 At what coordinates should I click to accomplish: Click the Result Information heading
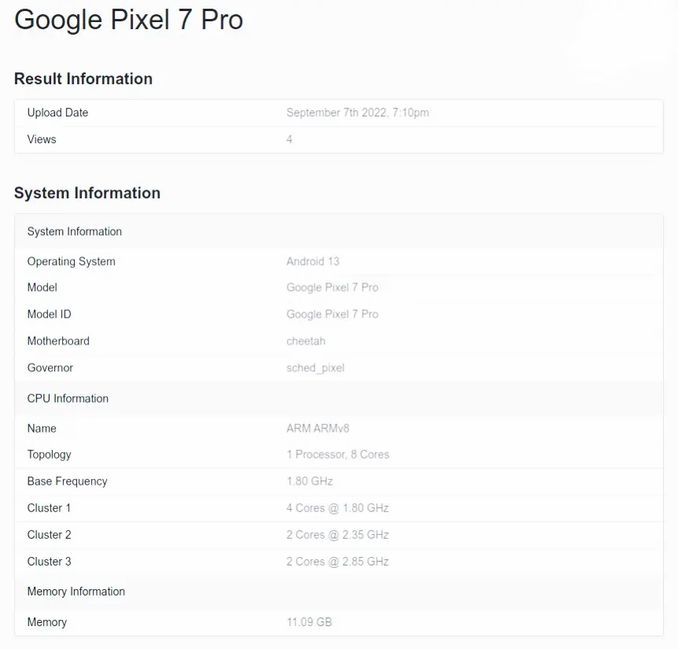click(x=83, y=79)
